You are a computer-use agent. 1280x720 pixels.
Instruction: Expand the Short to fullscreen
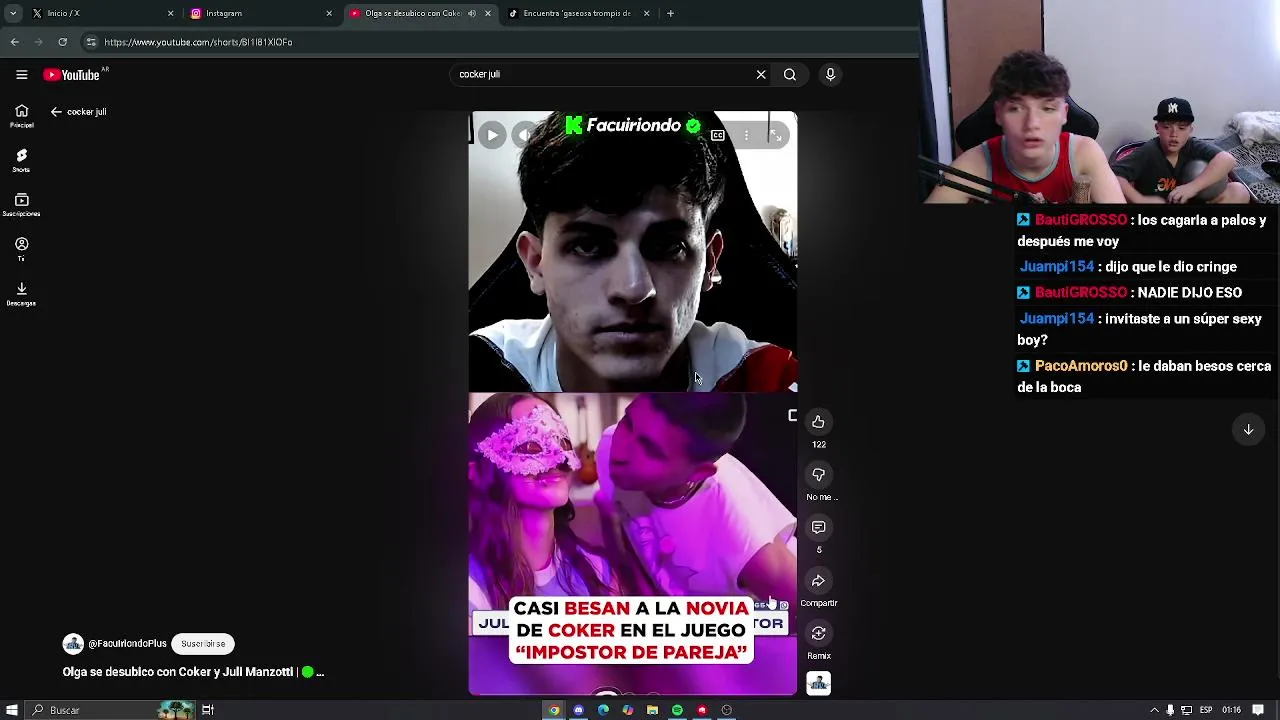pyautogui.click(x=775, y=135)
